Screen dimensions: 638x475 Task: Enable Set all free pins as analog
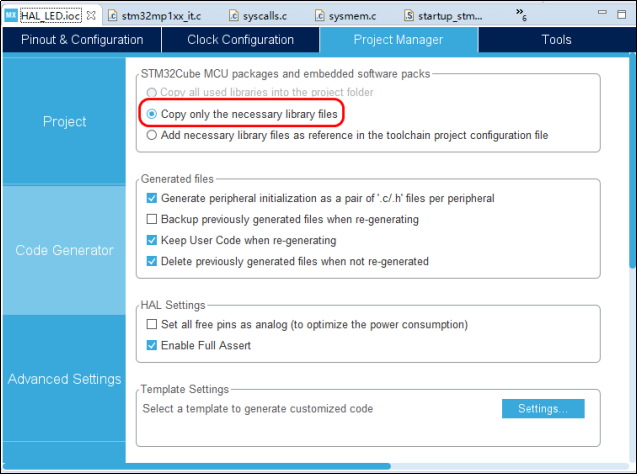(x=152, y=324)
